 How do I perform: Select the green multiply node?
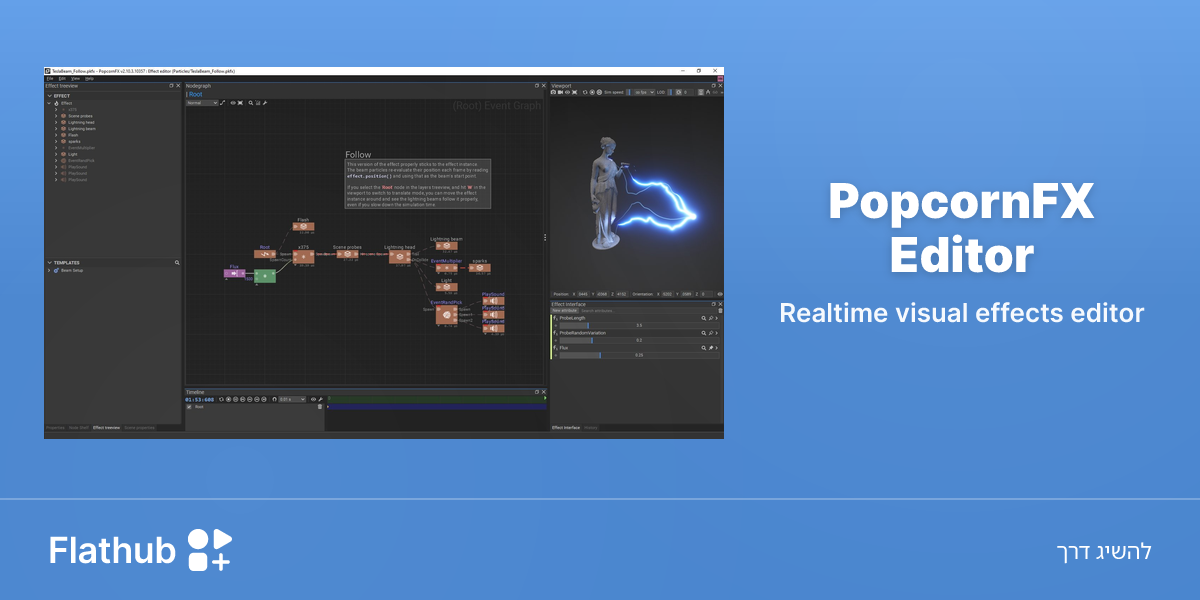click(x=265, y=276)
